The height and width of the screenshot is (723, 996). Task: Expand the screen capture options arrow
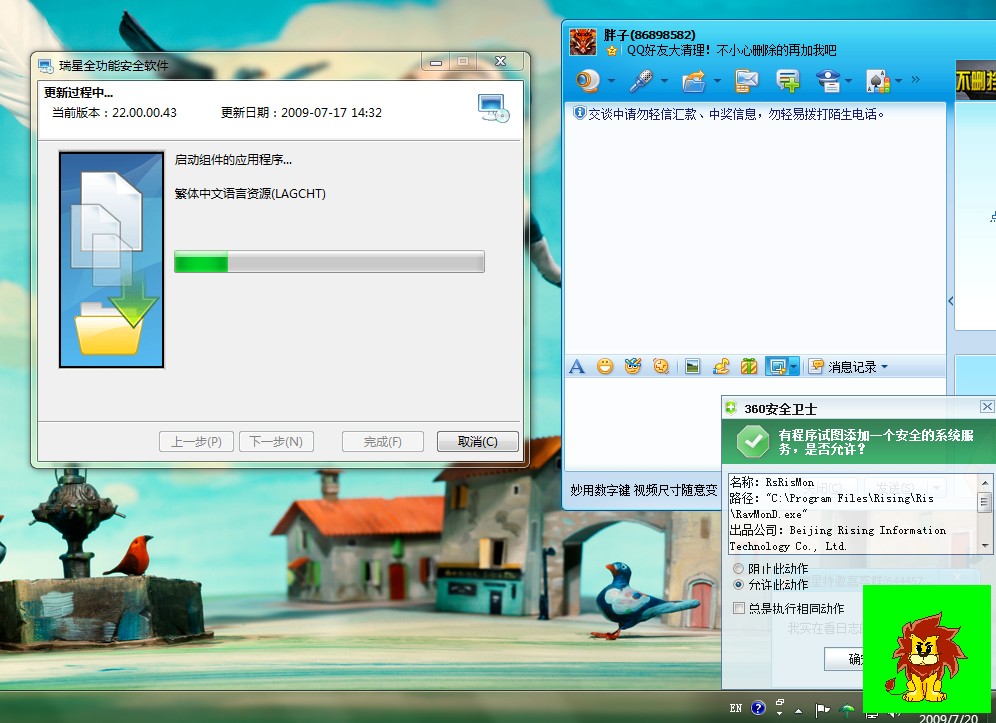(793, 367)
